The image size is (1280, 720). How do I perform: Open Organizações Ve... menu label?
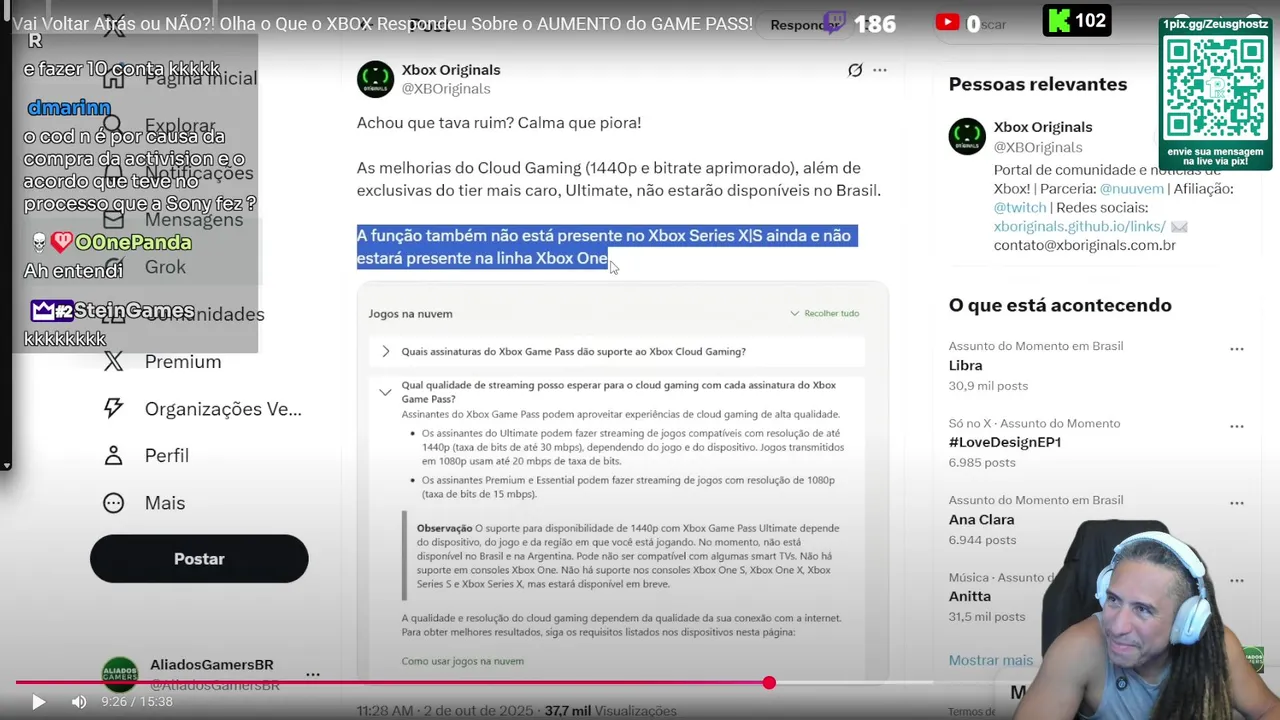[x=223, y=408]
